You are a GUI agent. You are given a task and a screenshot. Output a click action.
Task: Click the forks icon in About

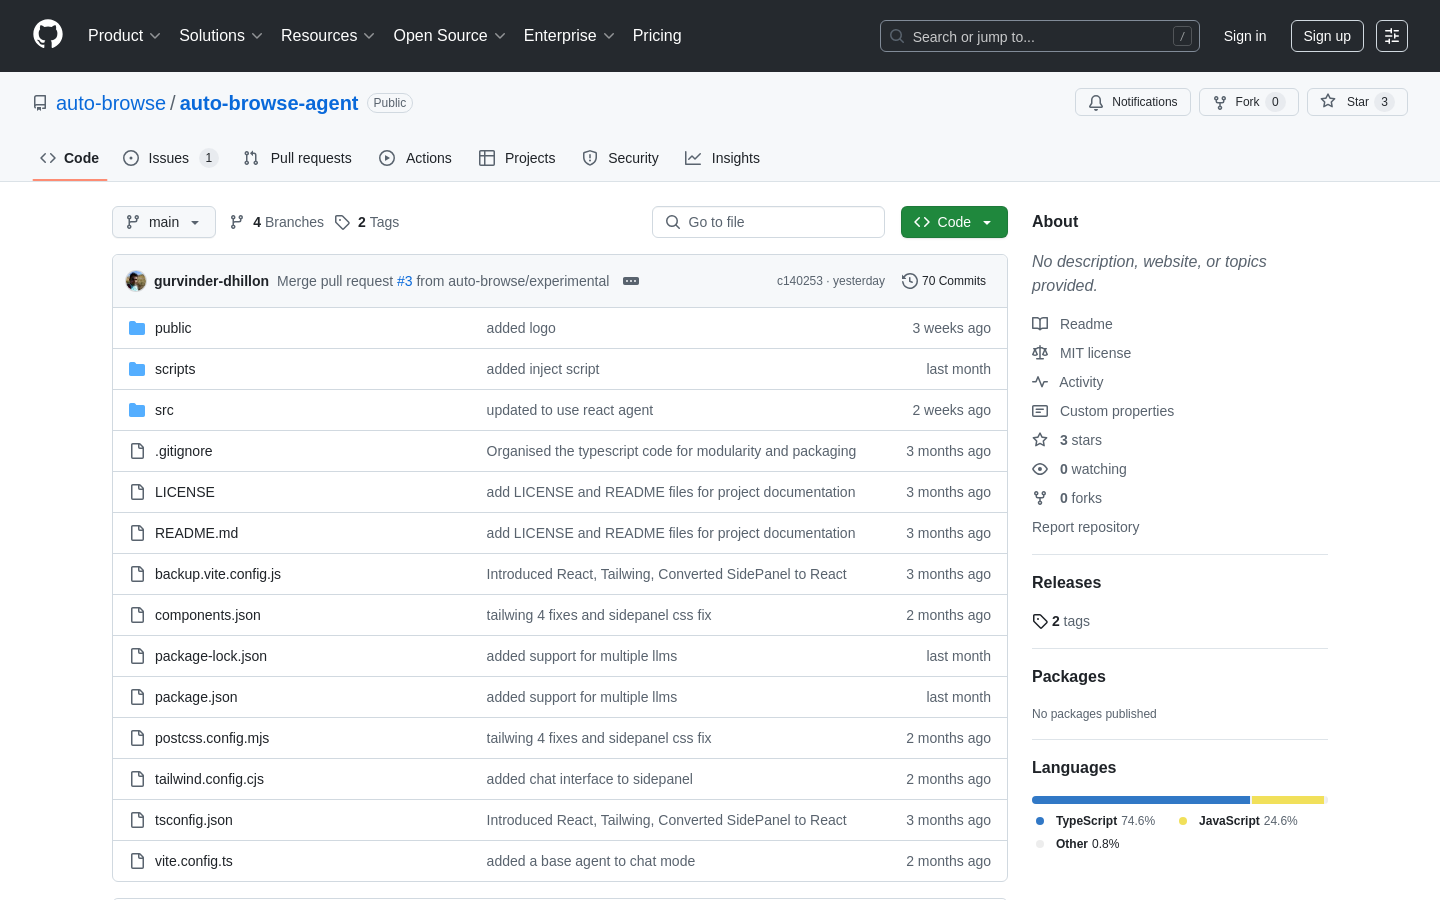[1040, 498]
